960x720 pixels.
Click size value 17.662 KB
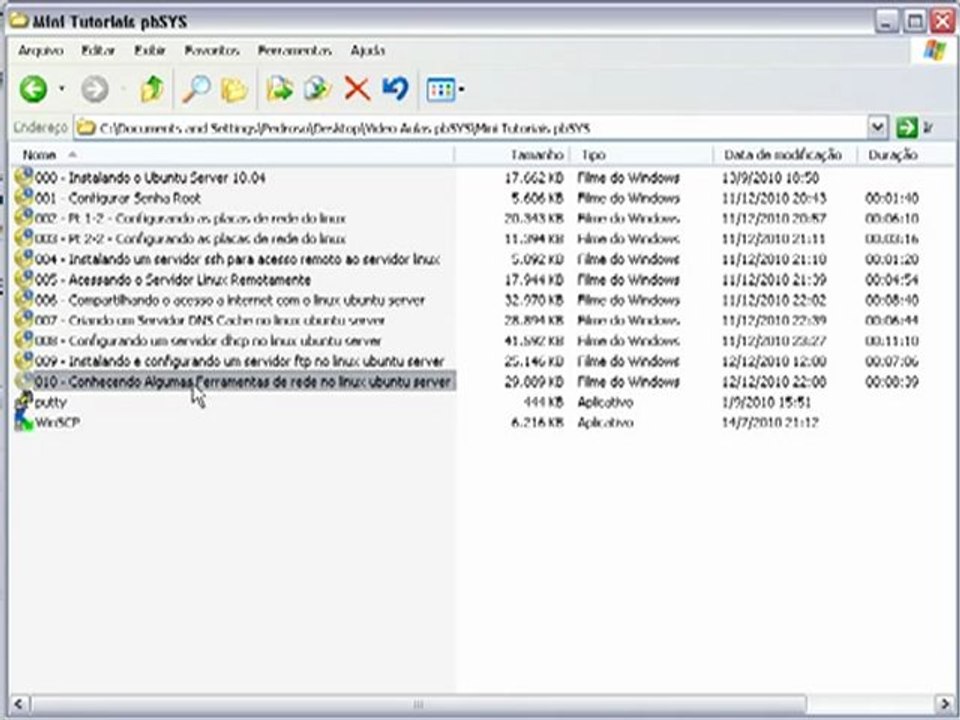pyautogui.click(x=533, y=178)
